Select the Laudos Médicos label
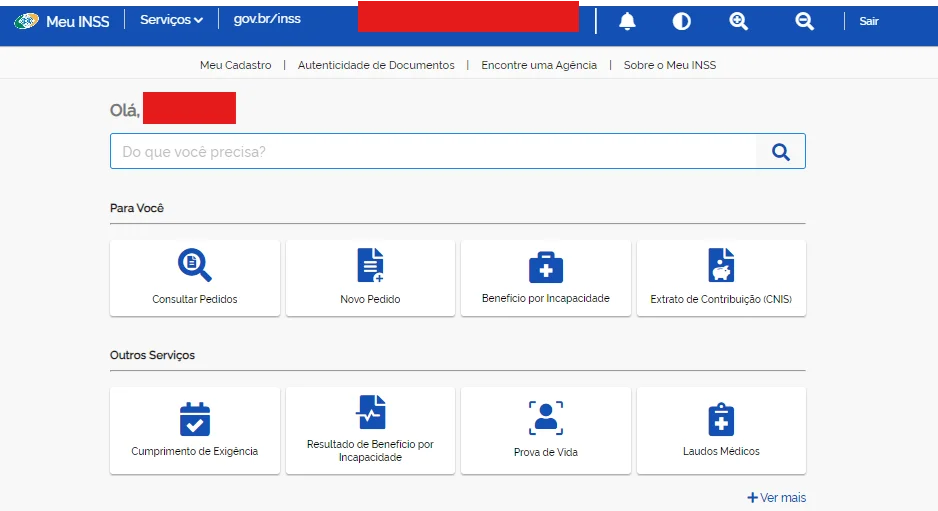 (721, 451)
